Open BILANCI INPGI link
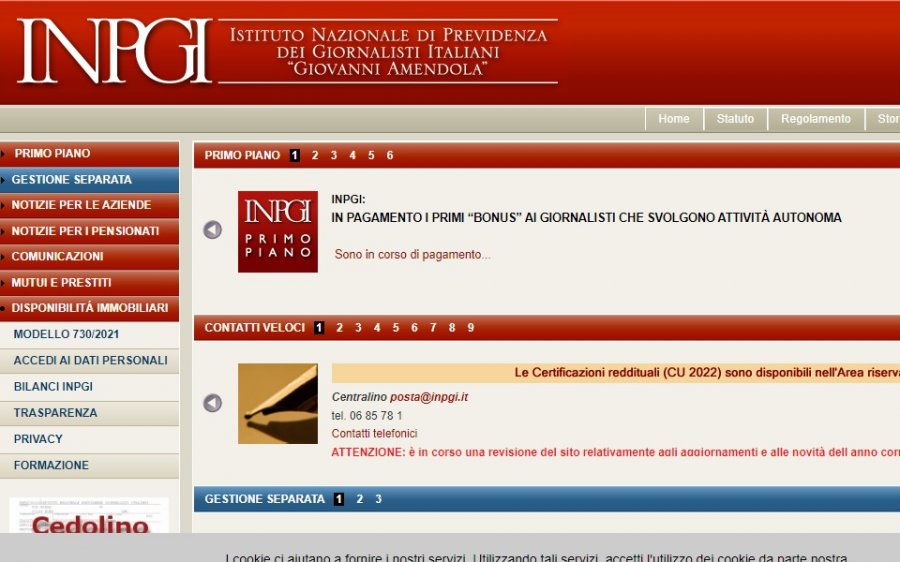This screenshot has width=900, height=562. click(90, 386)
